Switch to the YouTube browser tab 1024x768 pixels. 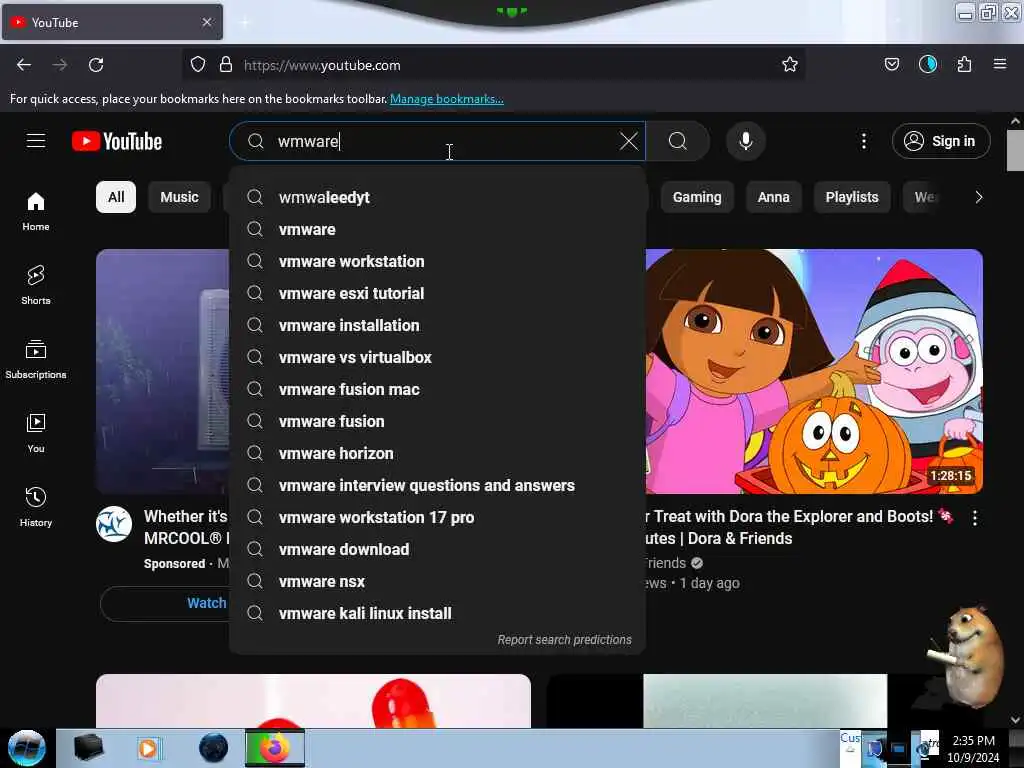click(x=112, y=22)
